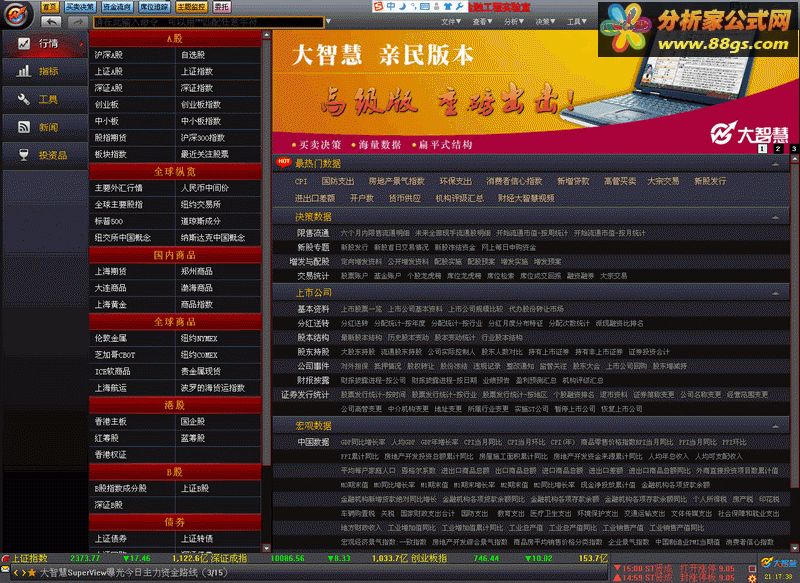Collapse the 上市公司 section

coord(775,293)
